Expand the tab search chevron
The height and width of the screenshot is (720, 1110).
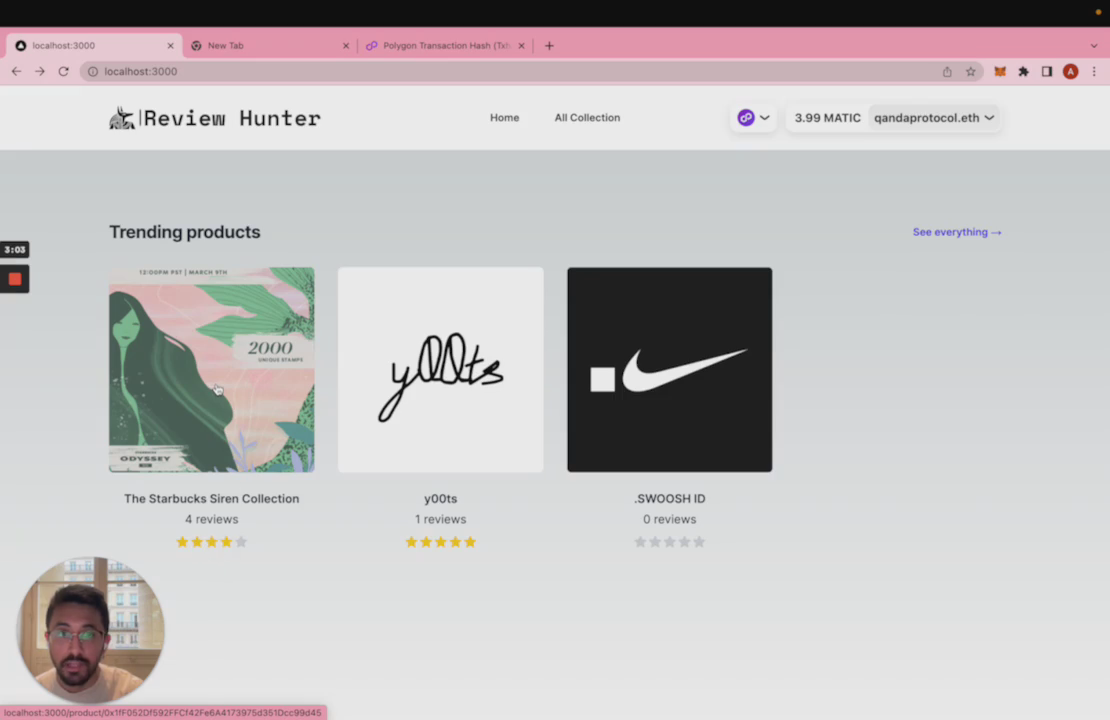[x=1094, y=45]
